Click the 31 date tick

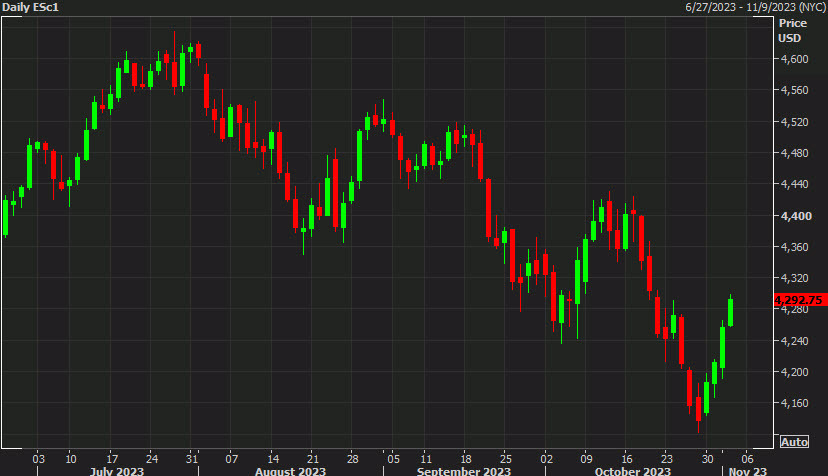pos(192,459)
